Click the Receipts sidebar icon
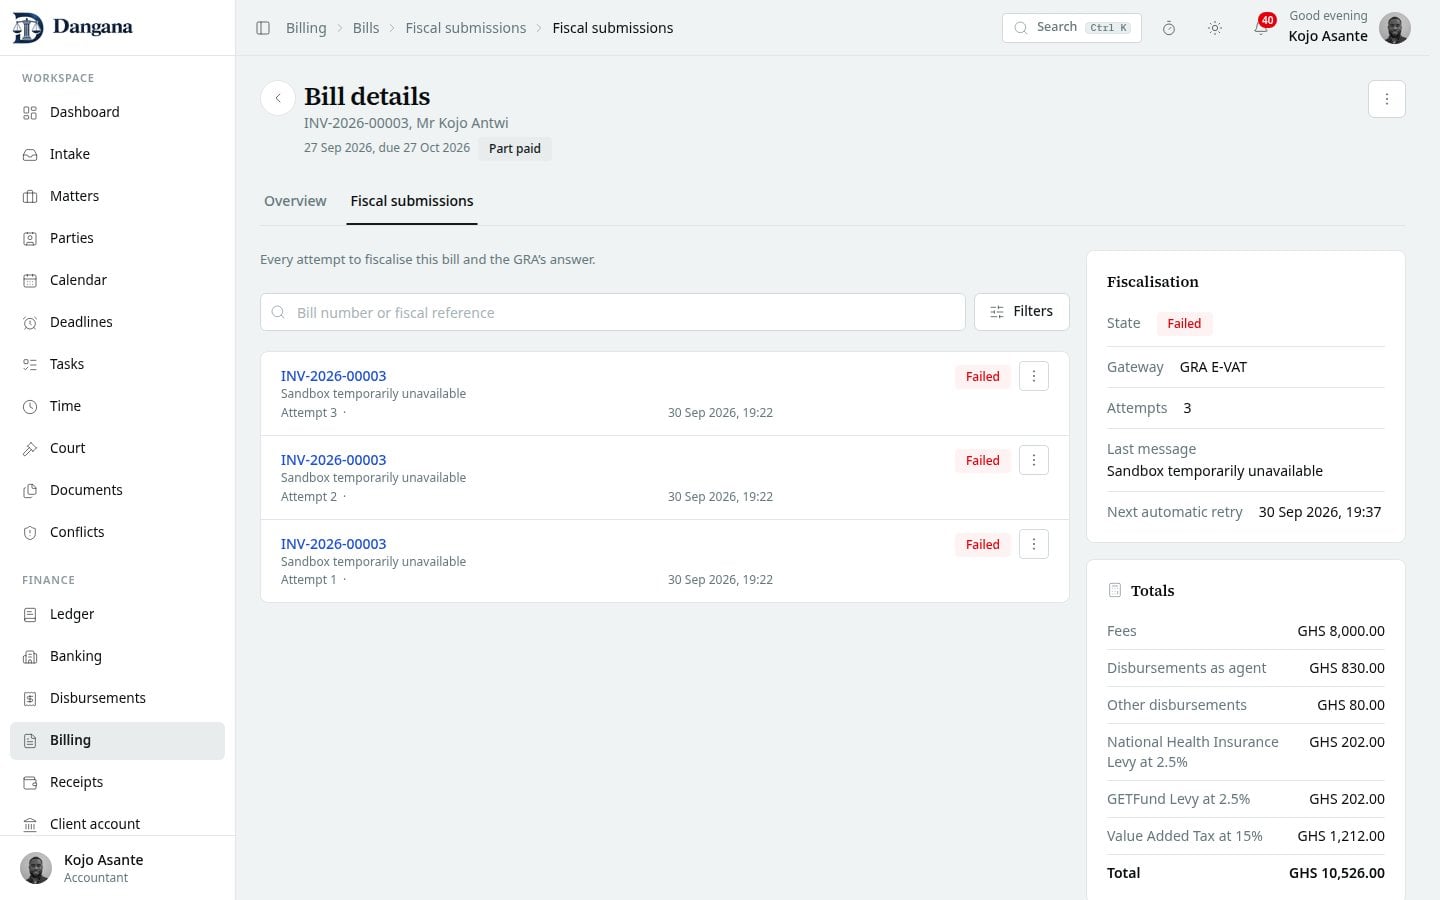Image resolution: width=1440 pixels, height=900 pixels. coord(30,782)
